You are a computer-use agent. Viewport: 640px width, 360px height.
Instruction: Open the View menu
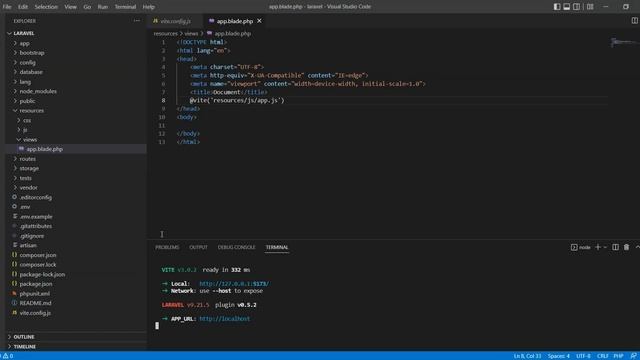pyautogui.click(x=70, y=7)
